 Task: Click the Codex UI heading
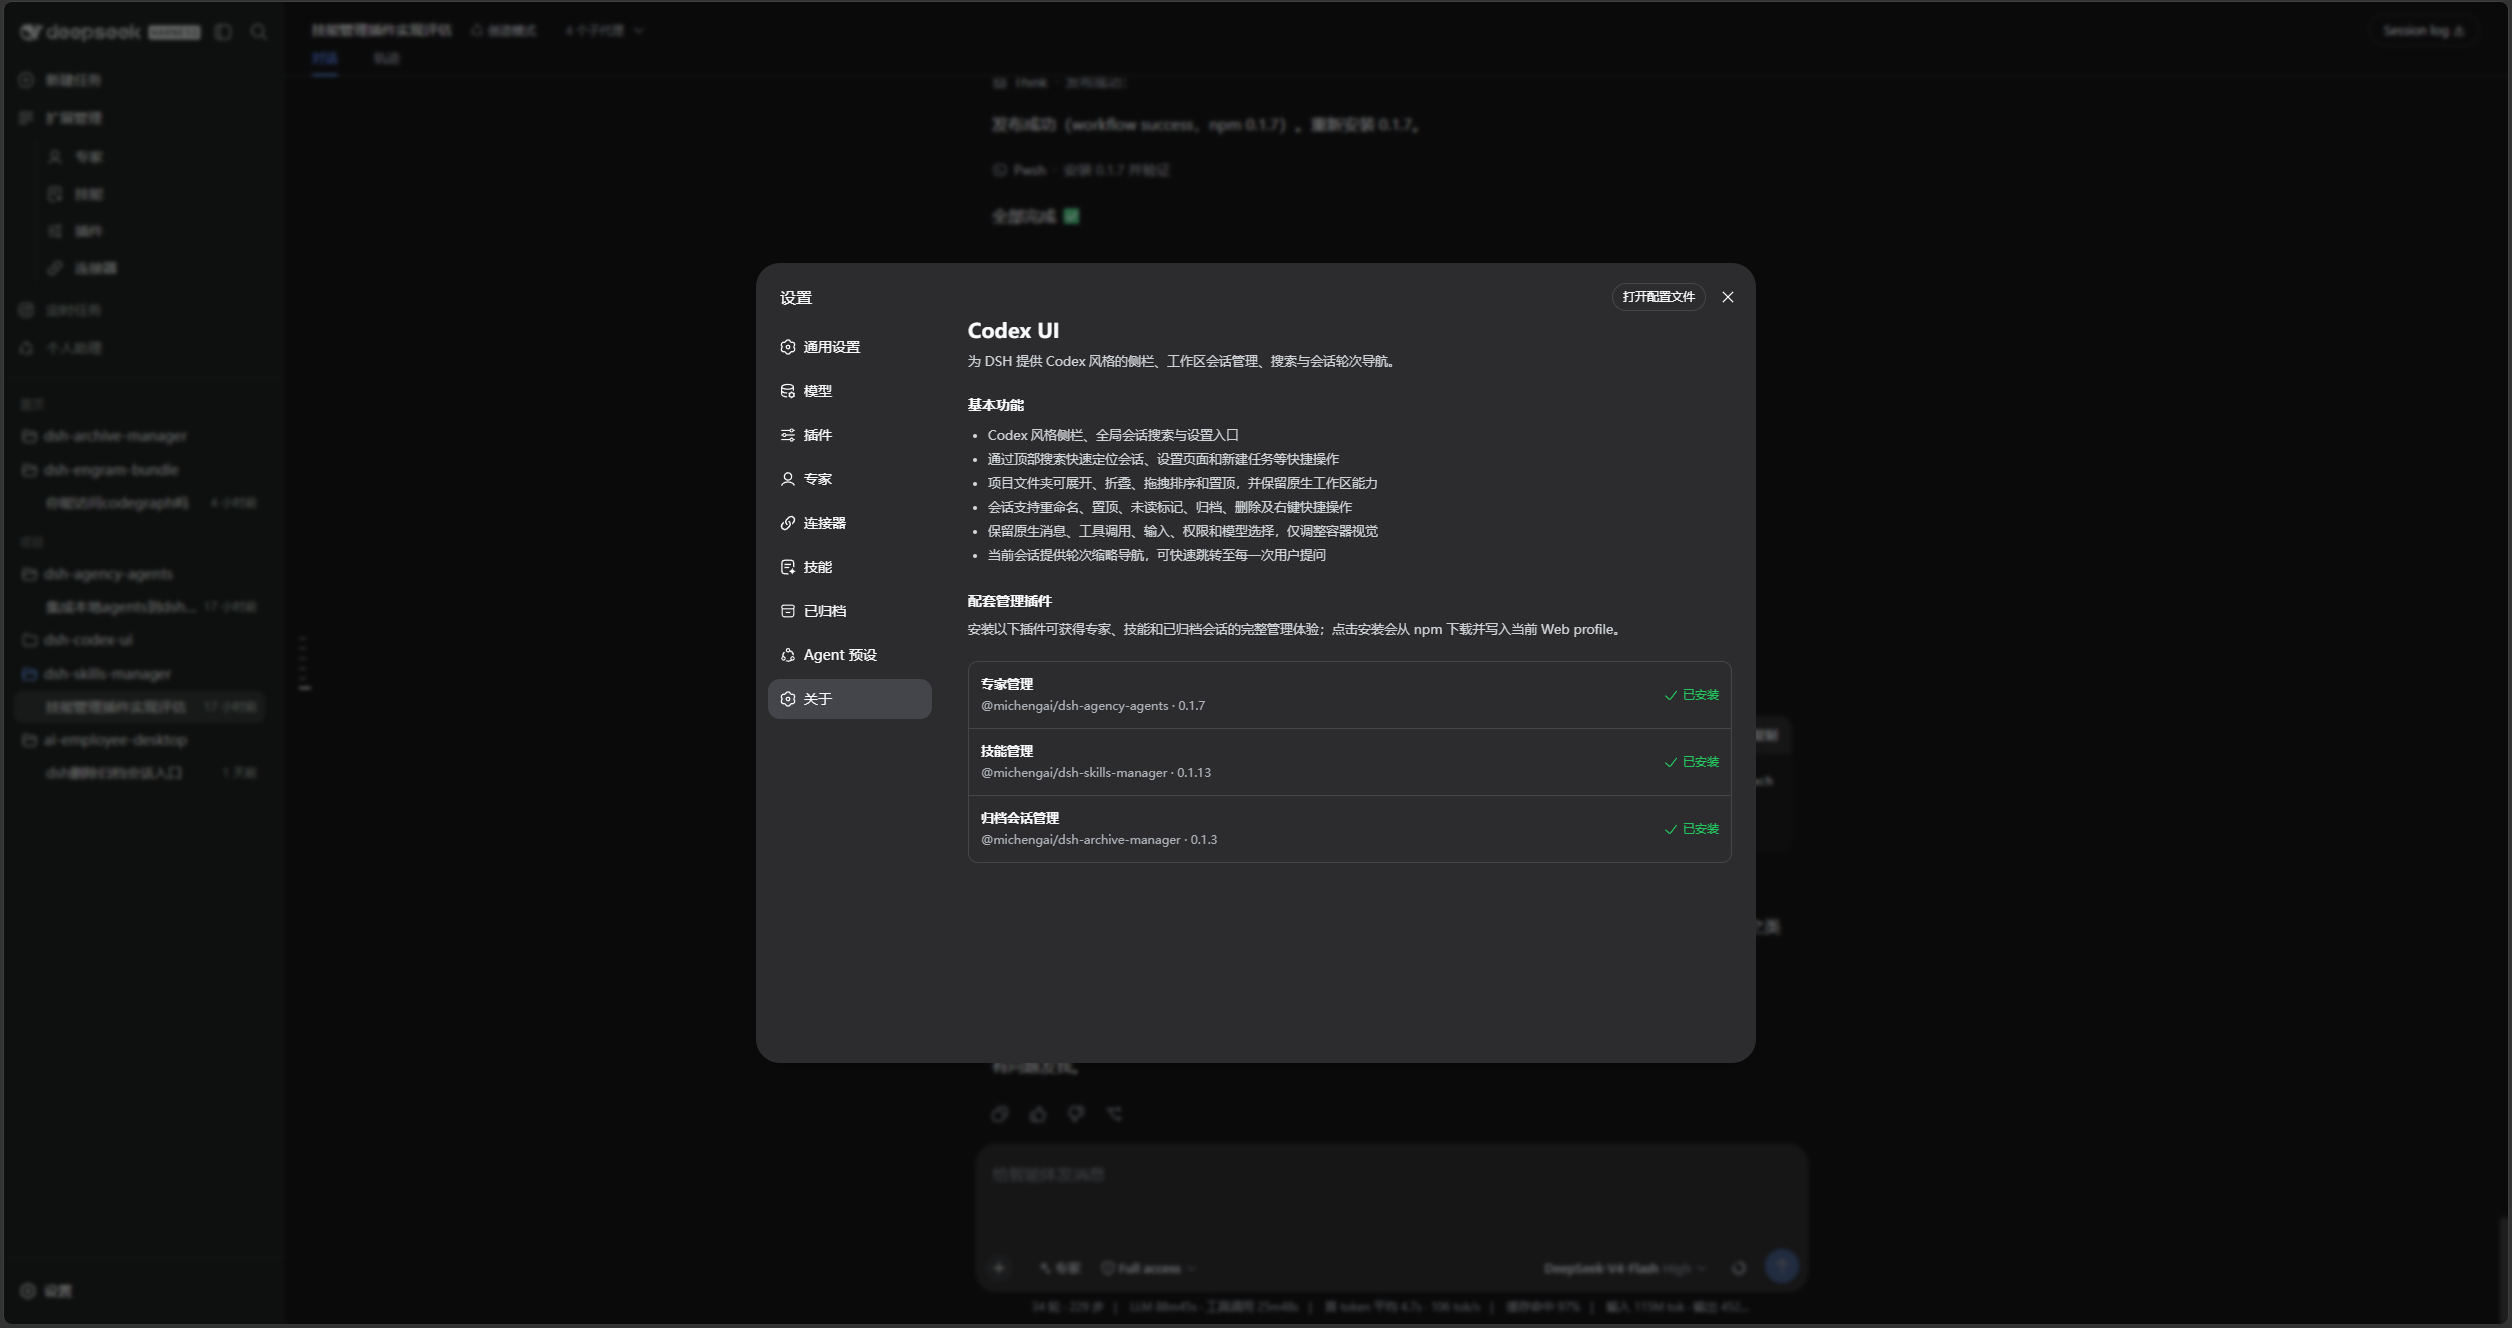click(x=1013, y=331)
